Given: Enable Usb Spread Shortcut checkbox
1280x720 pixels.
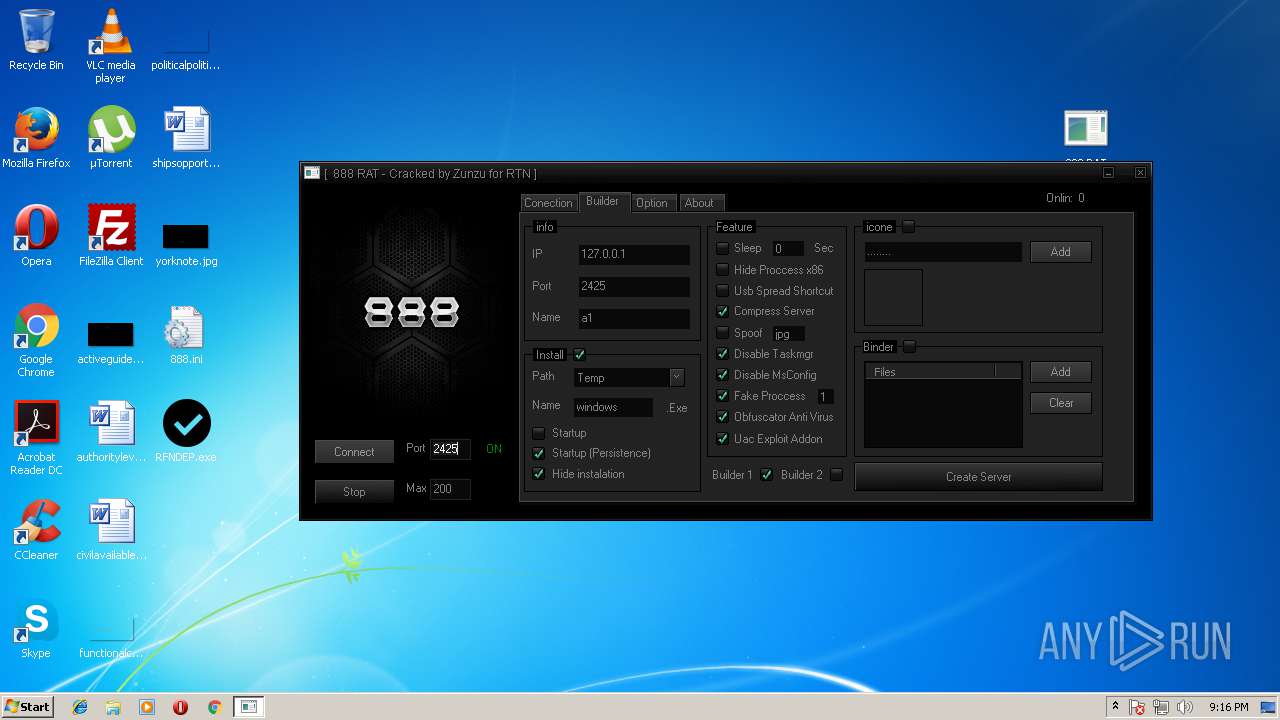Looking at the screenshot, I should tap(722, 291).
